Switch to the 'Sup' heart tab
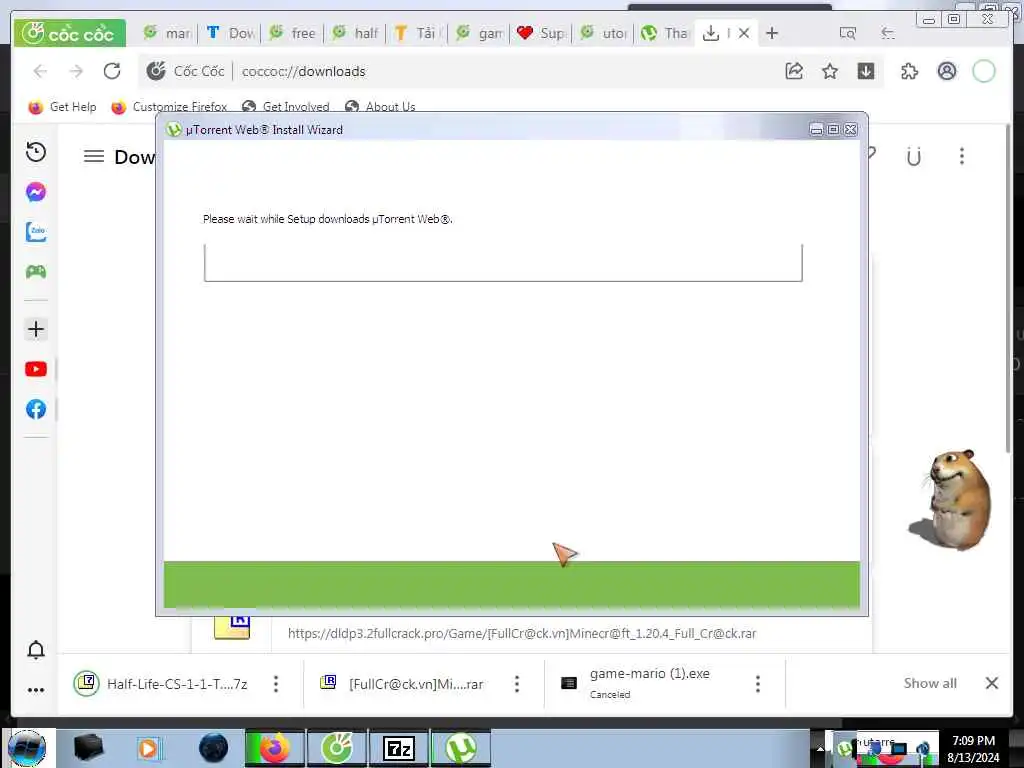This screenshot has height=768, width=1024. coord(542,33)
